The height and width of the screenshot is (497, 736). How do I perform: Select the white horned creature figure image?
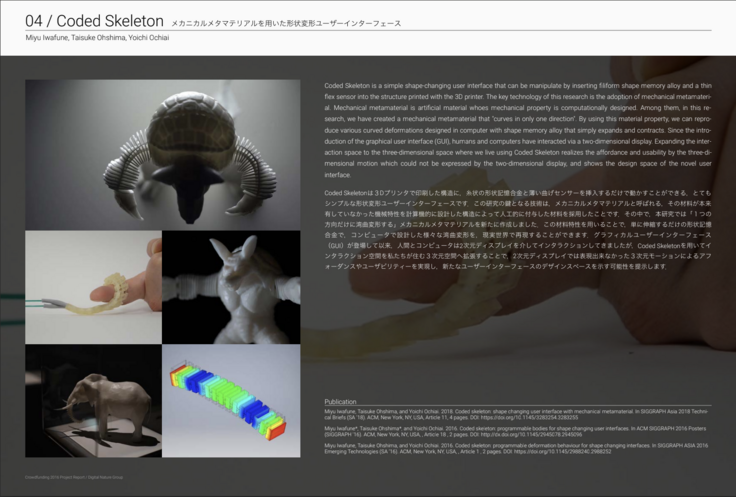pos(232,286)
